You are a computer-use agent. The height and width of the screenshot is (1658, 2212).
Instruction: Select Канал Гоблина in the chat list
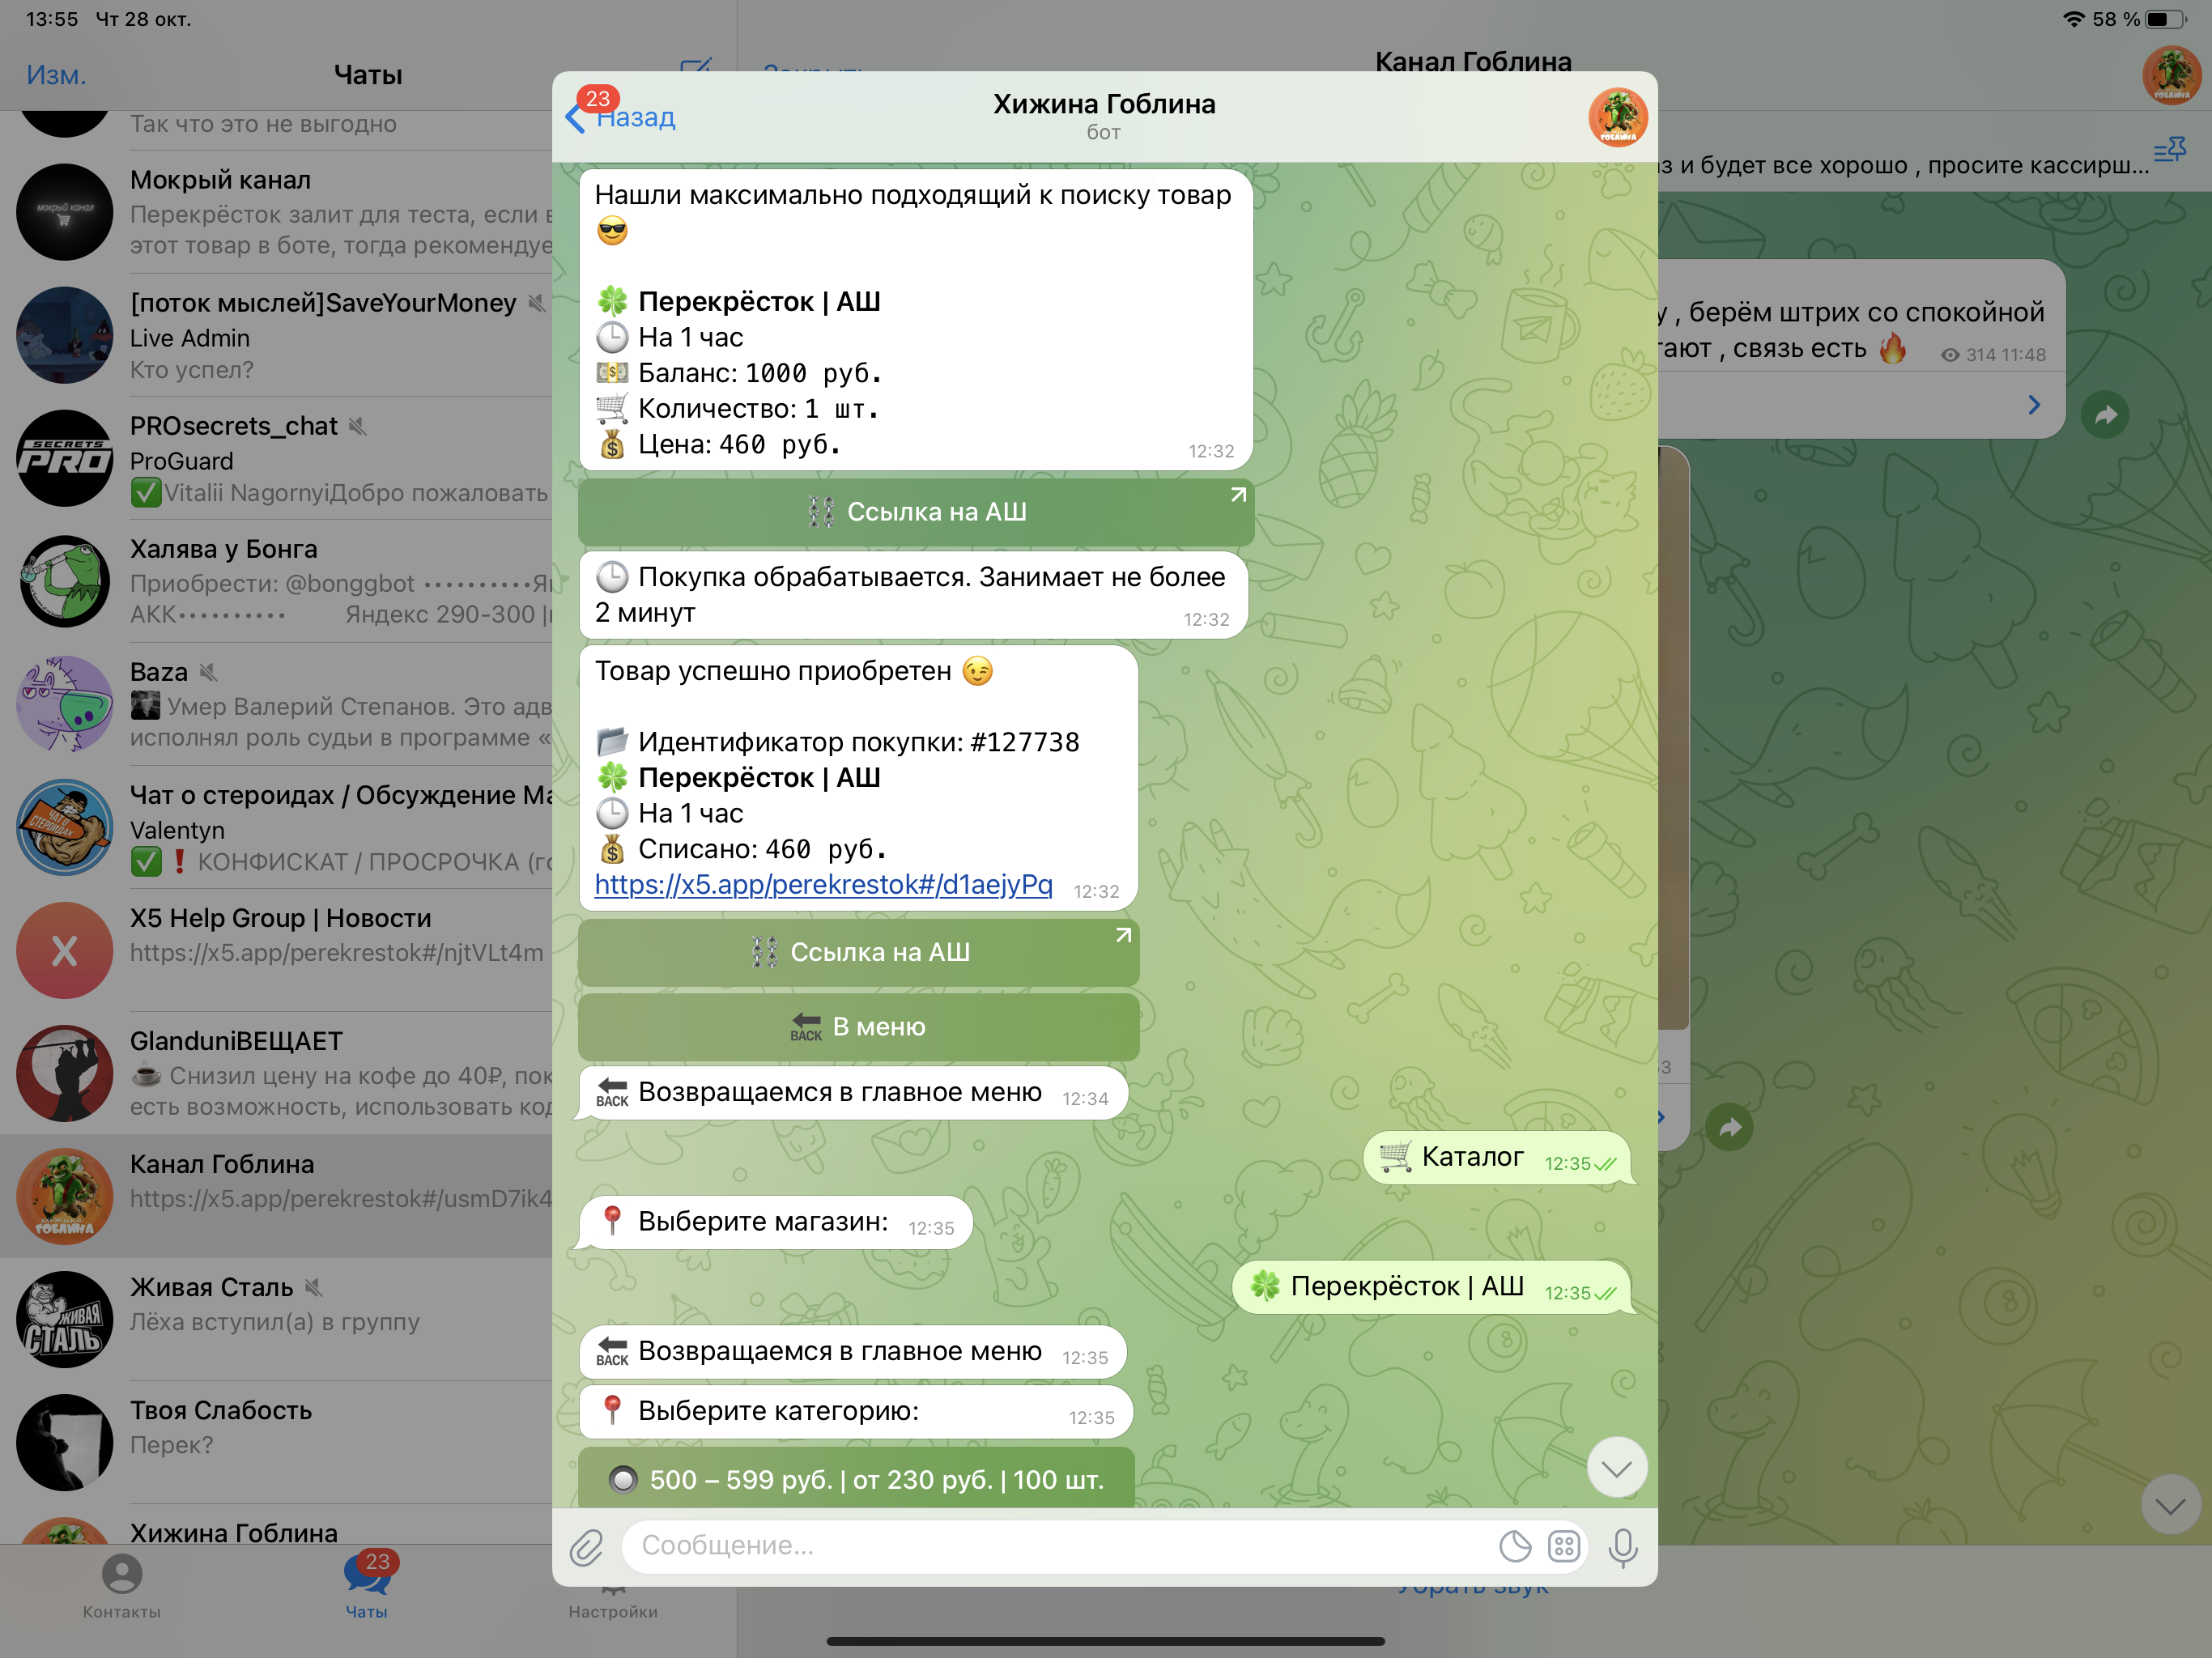tap(276, 1196)
